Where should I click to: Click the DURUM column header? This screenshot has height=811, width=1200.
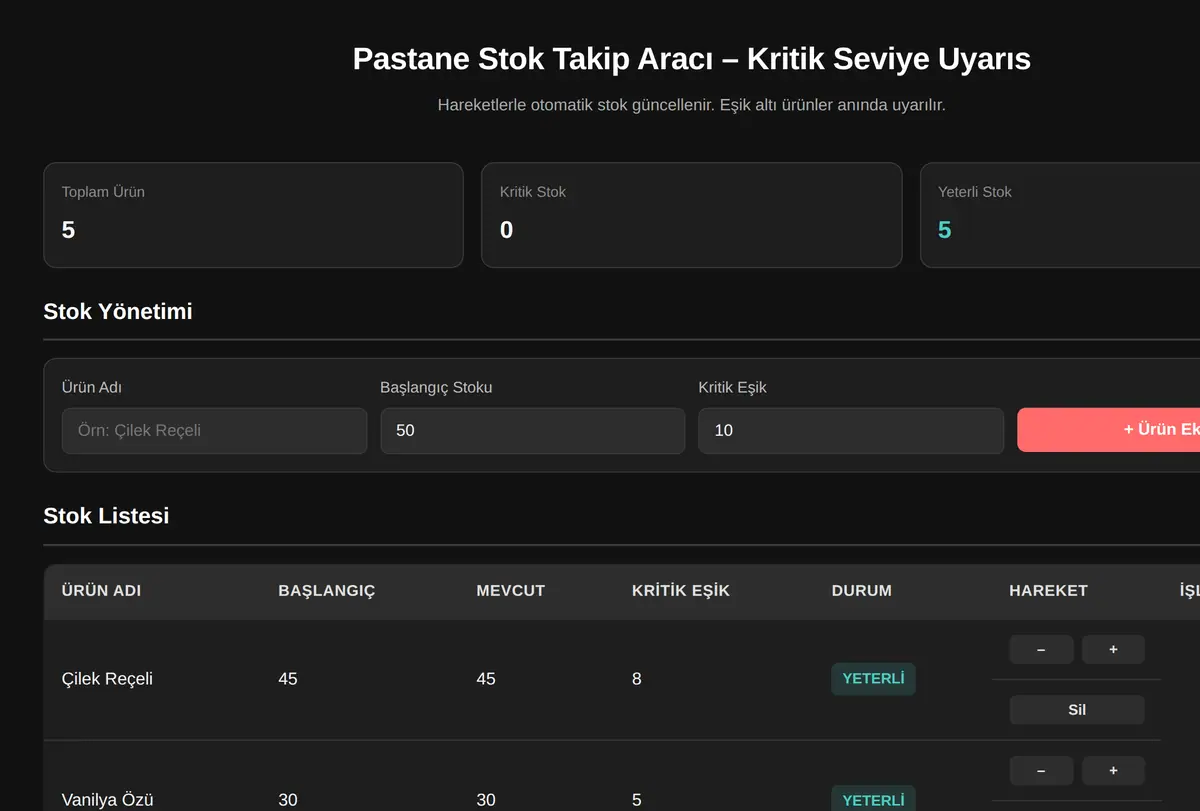pyautogui.click(x=862, y=591)
